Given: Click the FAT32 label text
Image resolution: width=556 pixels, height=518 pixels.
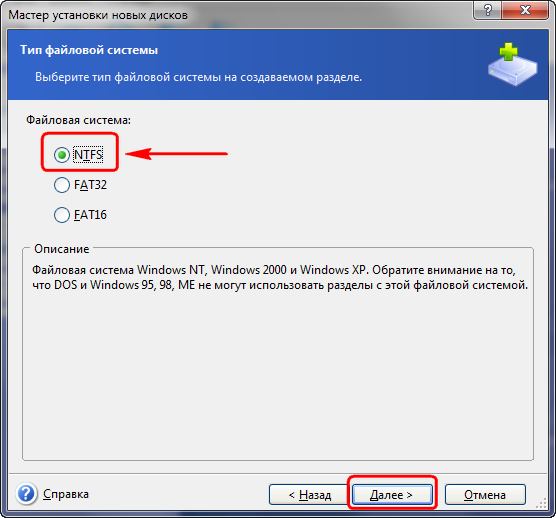Looking at the screenshot, I should pyautogui.click(x=90, y=185).
